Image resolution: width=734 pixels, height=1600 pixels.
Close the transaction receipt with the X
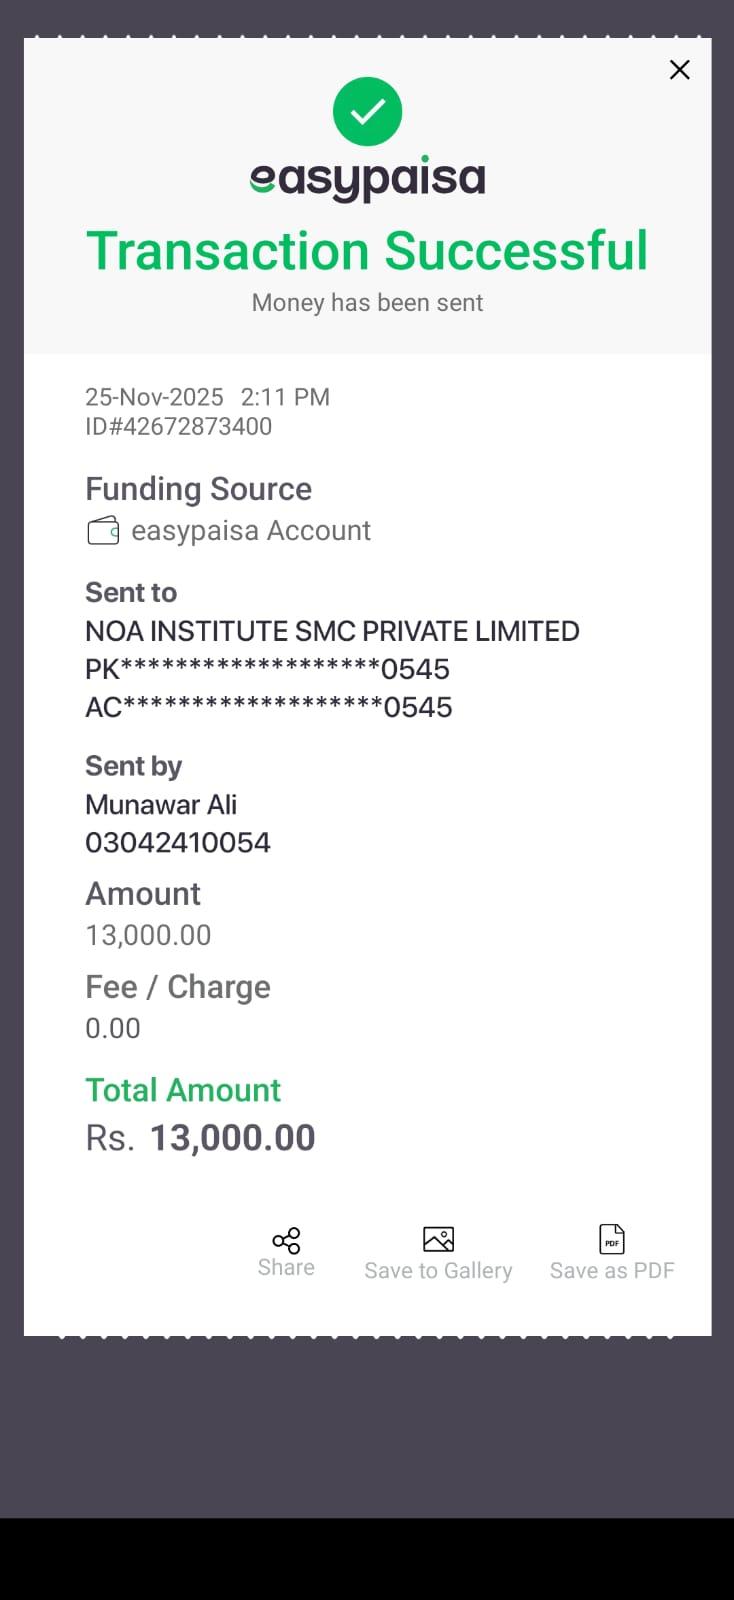[679, 70]
